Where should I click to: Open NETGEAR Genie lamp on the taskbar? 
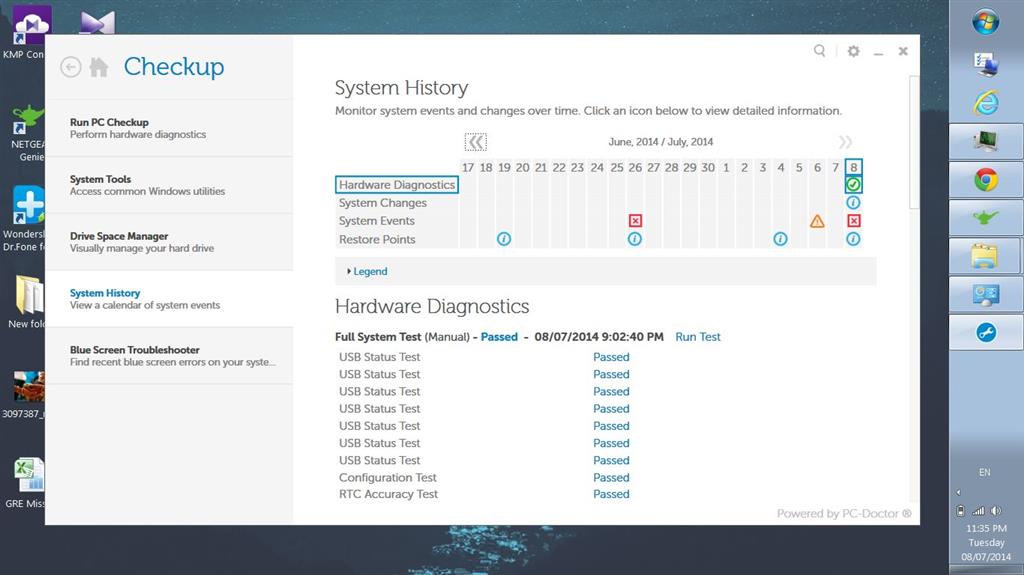[985, 218]
